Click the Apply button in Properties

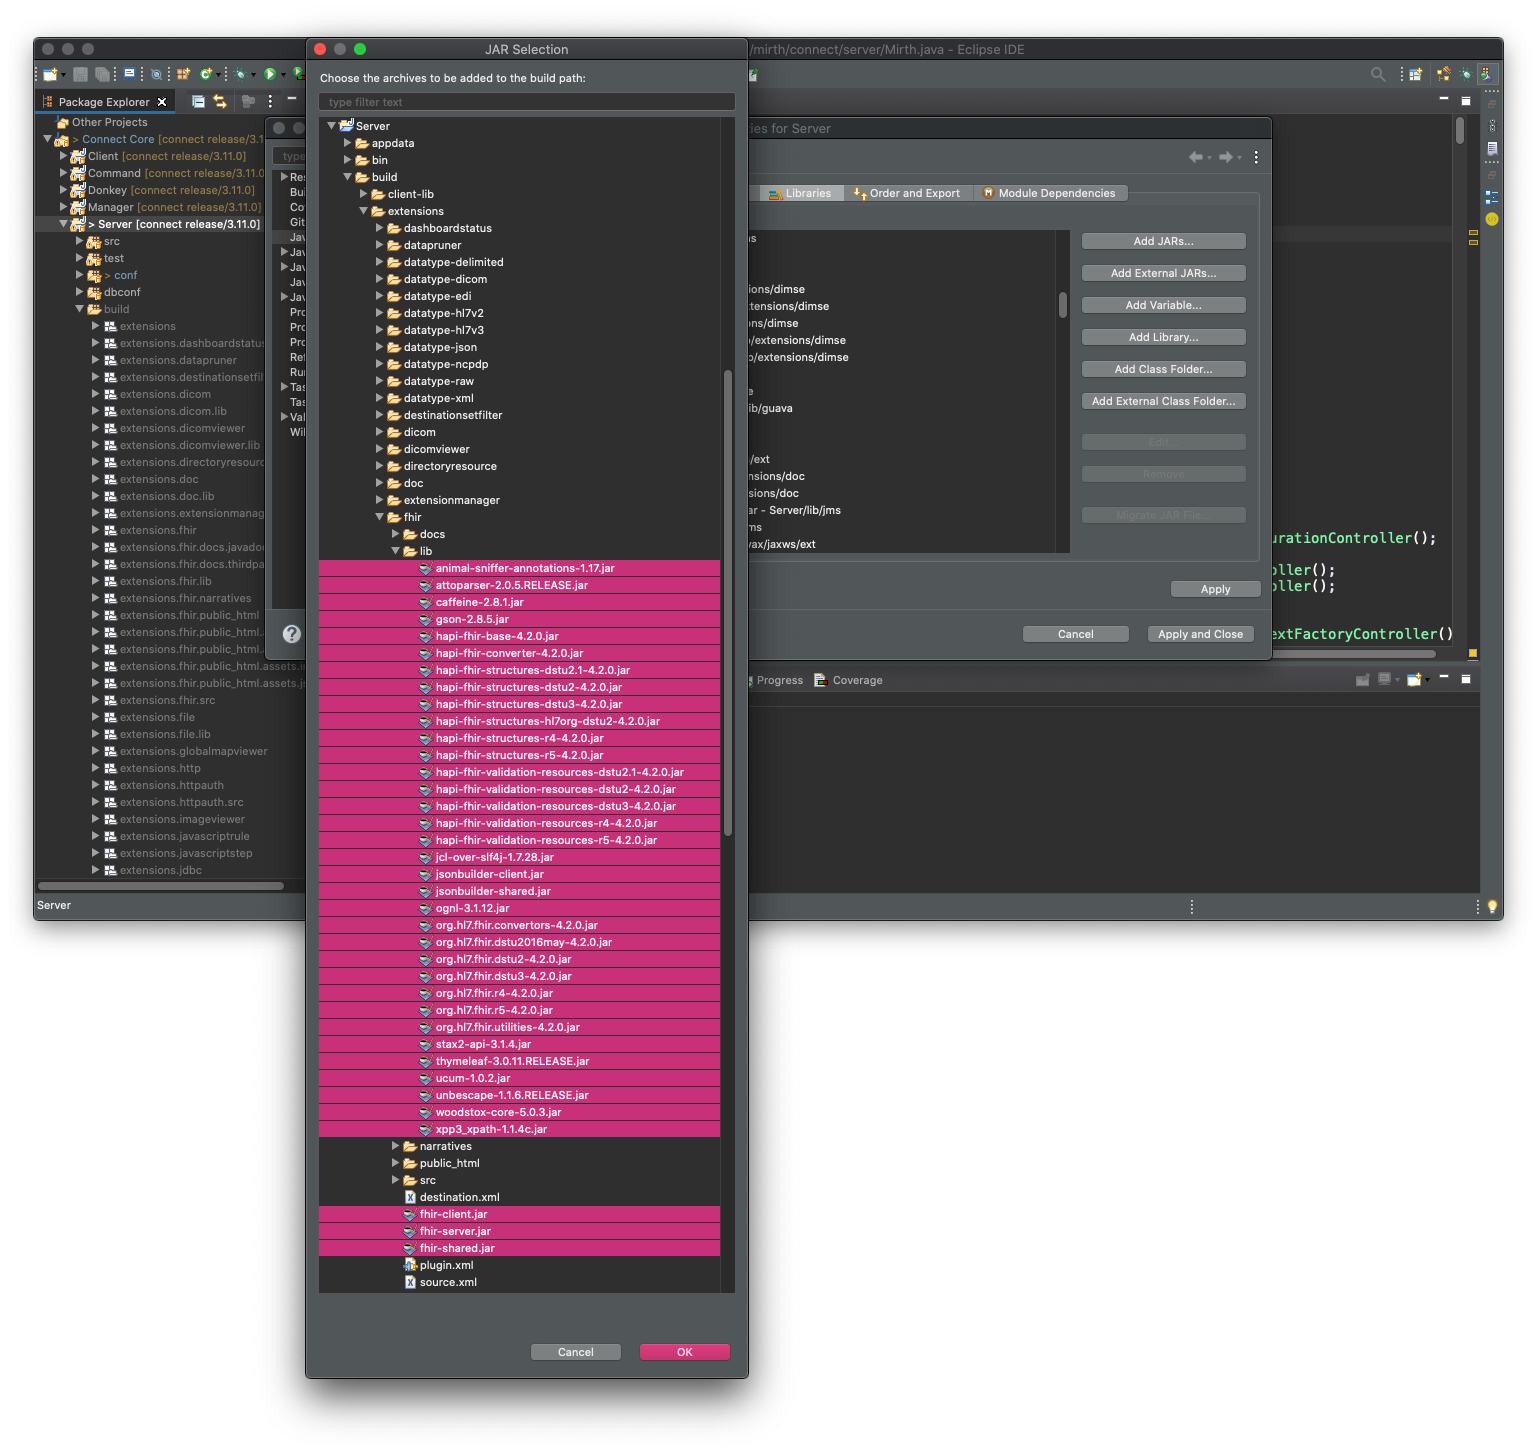click(1216, 589)
